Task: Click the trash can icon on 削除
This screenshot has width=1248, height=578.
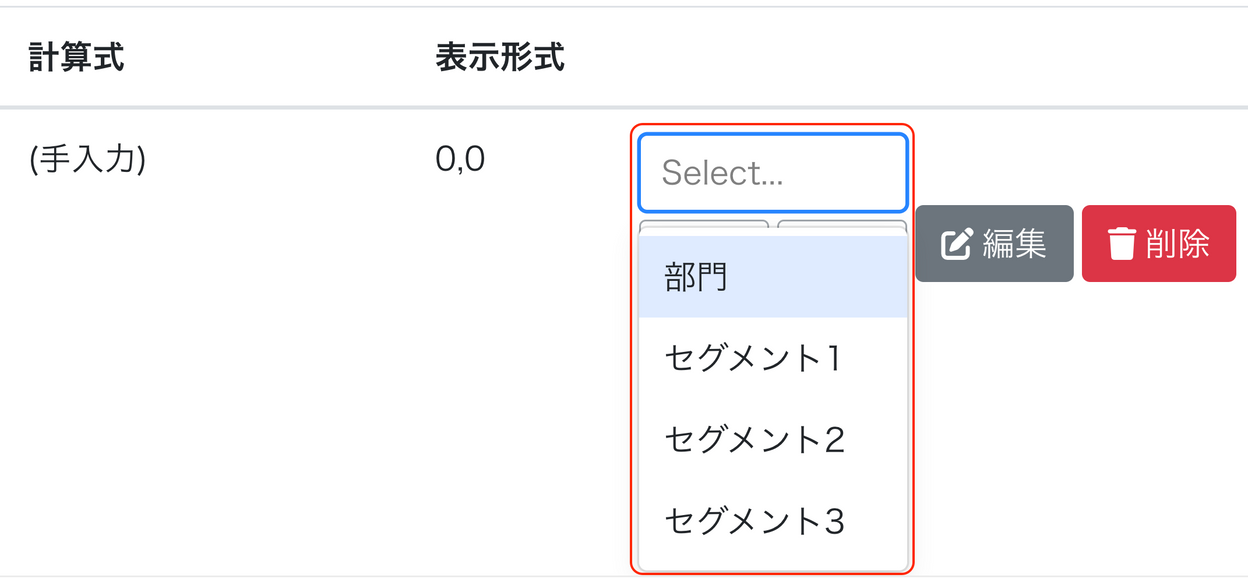Action: pos(1122,244)
